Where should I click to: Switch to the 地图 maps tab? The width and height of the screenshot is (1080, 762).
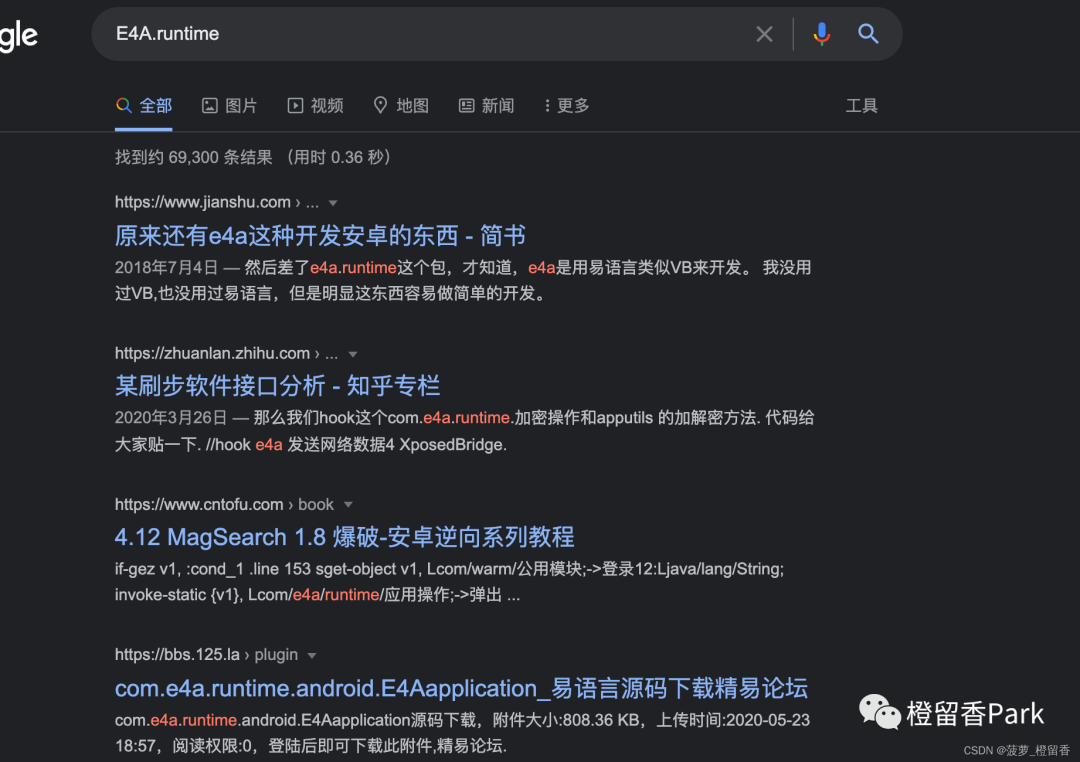point(401,105)
